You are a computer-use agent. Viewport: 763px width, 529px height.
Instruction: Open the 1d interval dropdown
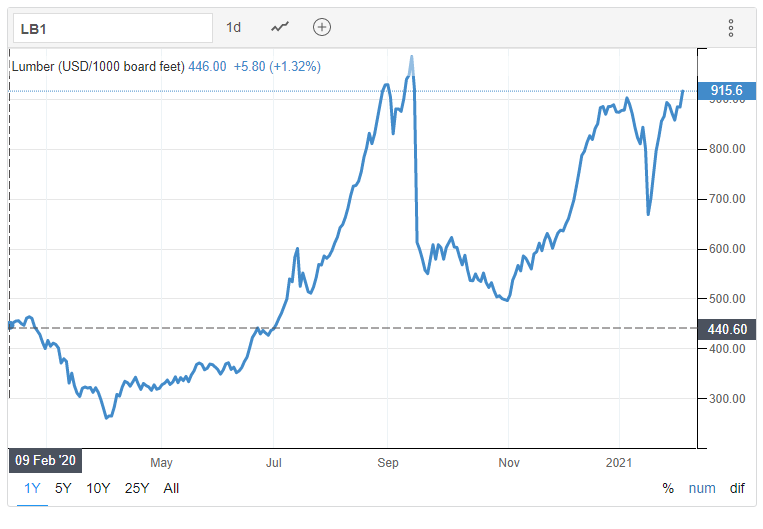(234, 27)
